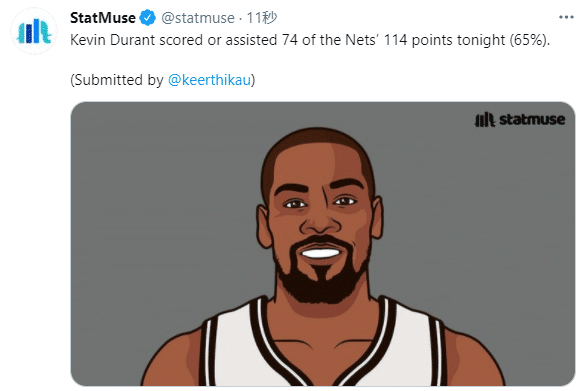
Task: Click the statmuse wordmark in image corner
Action: pos(532,120)
